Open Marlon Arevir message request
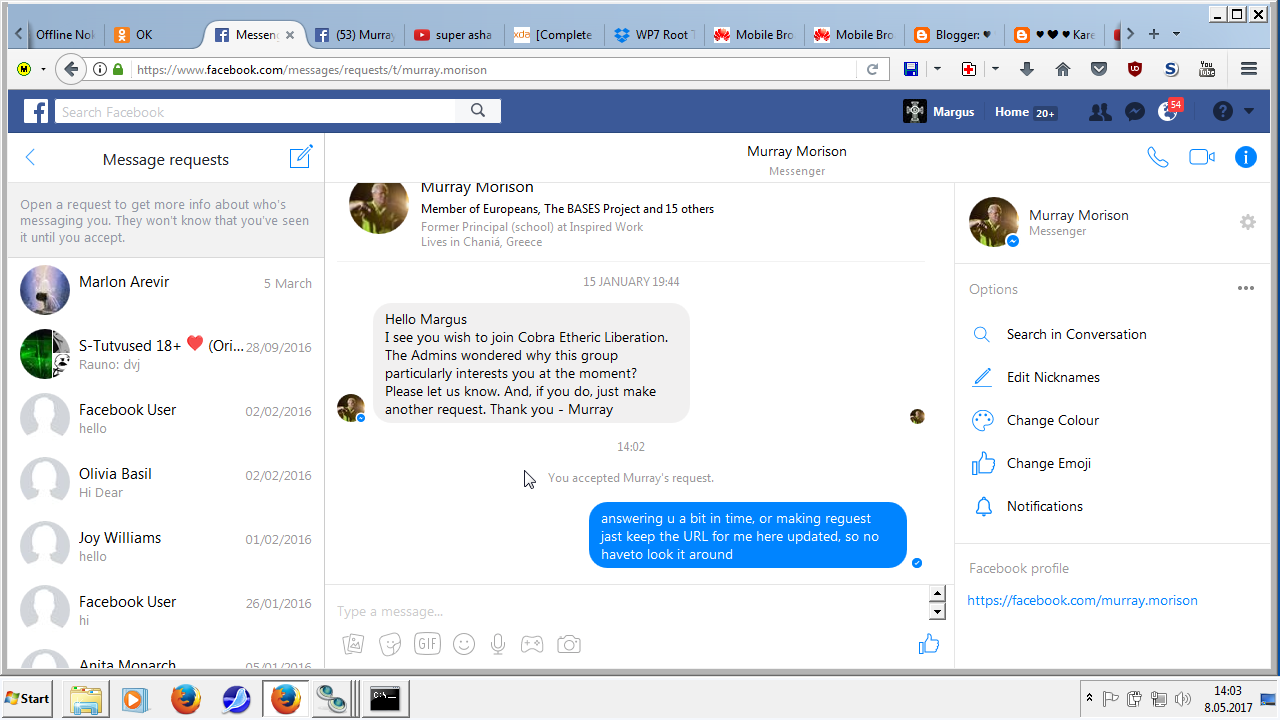 point(166,290)
